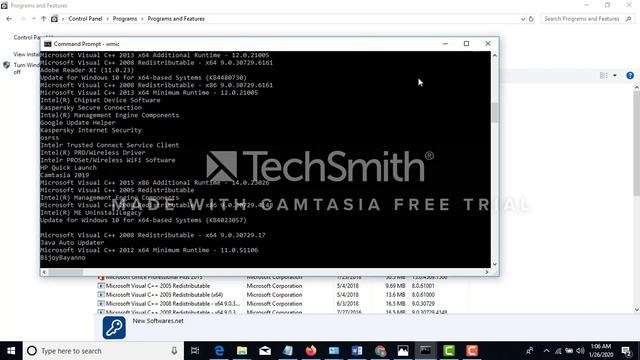Open the Mail app on the taskbar

[x=265, y=351]
